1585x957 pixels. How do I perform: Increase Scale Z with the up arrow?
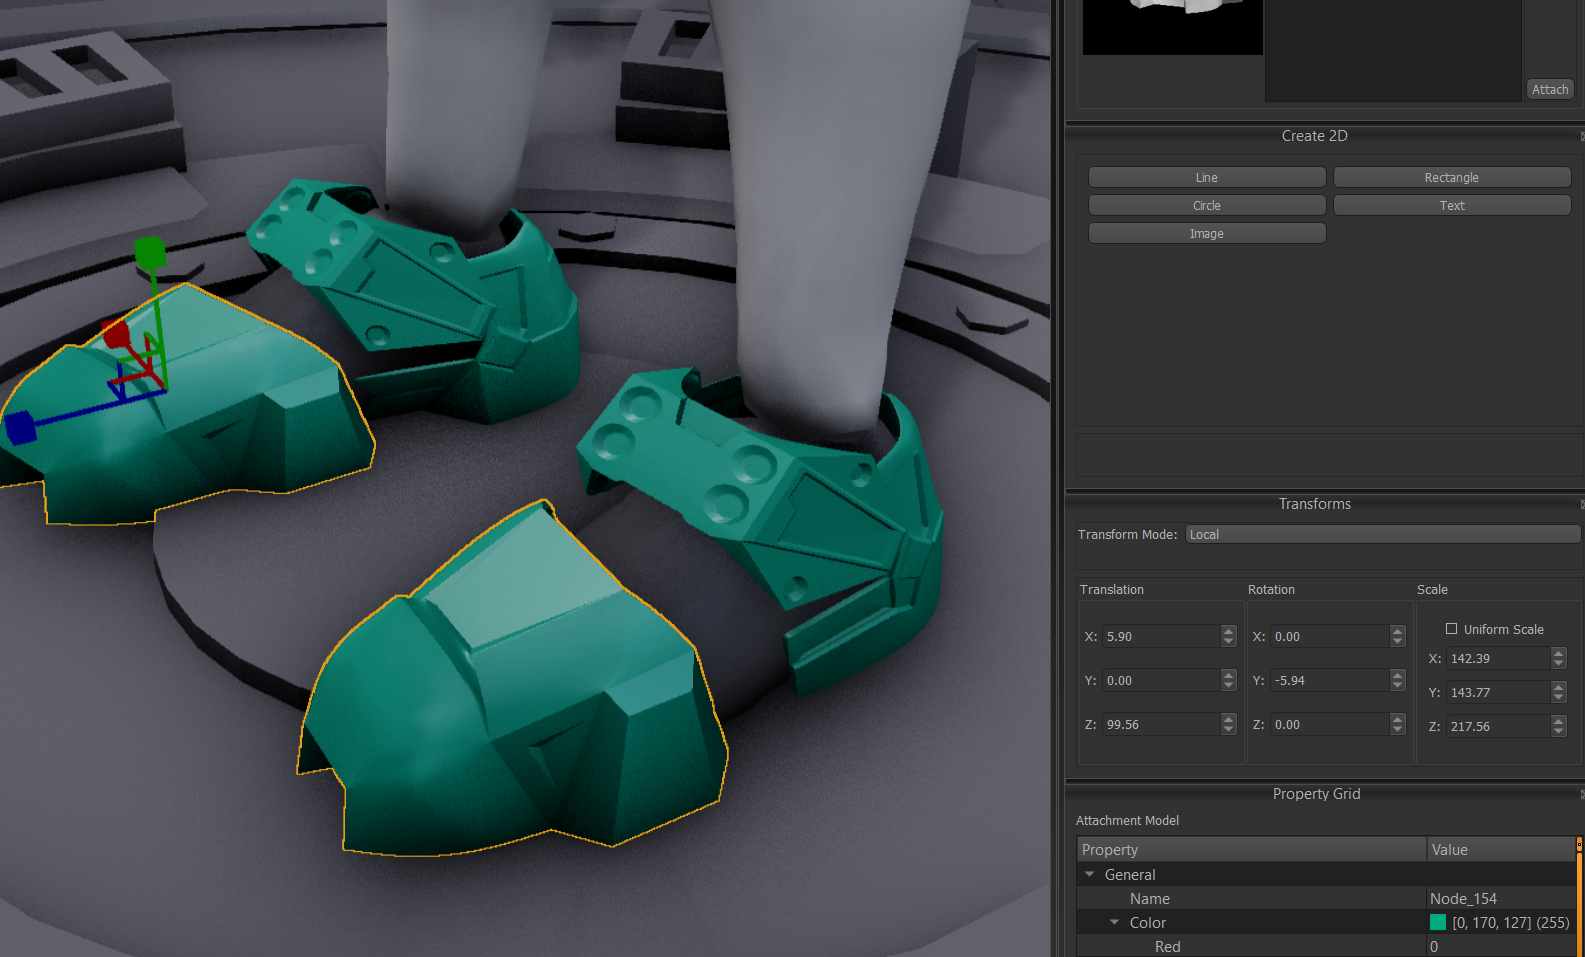[1558, 721]
